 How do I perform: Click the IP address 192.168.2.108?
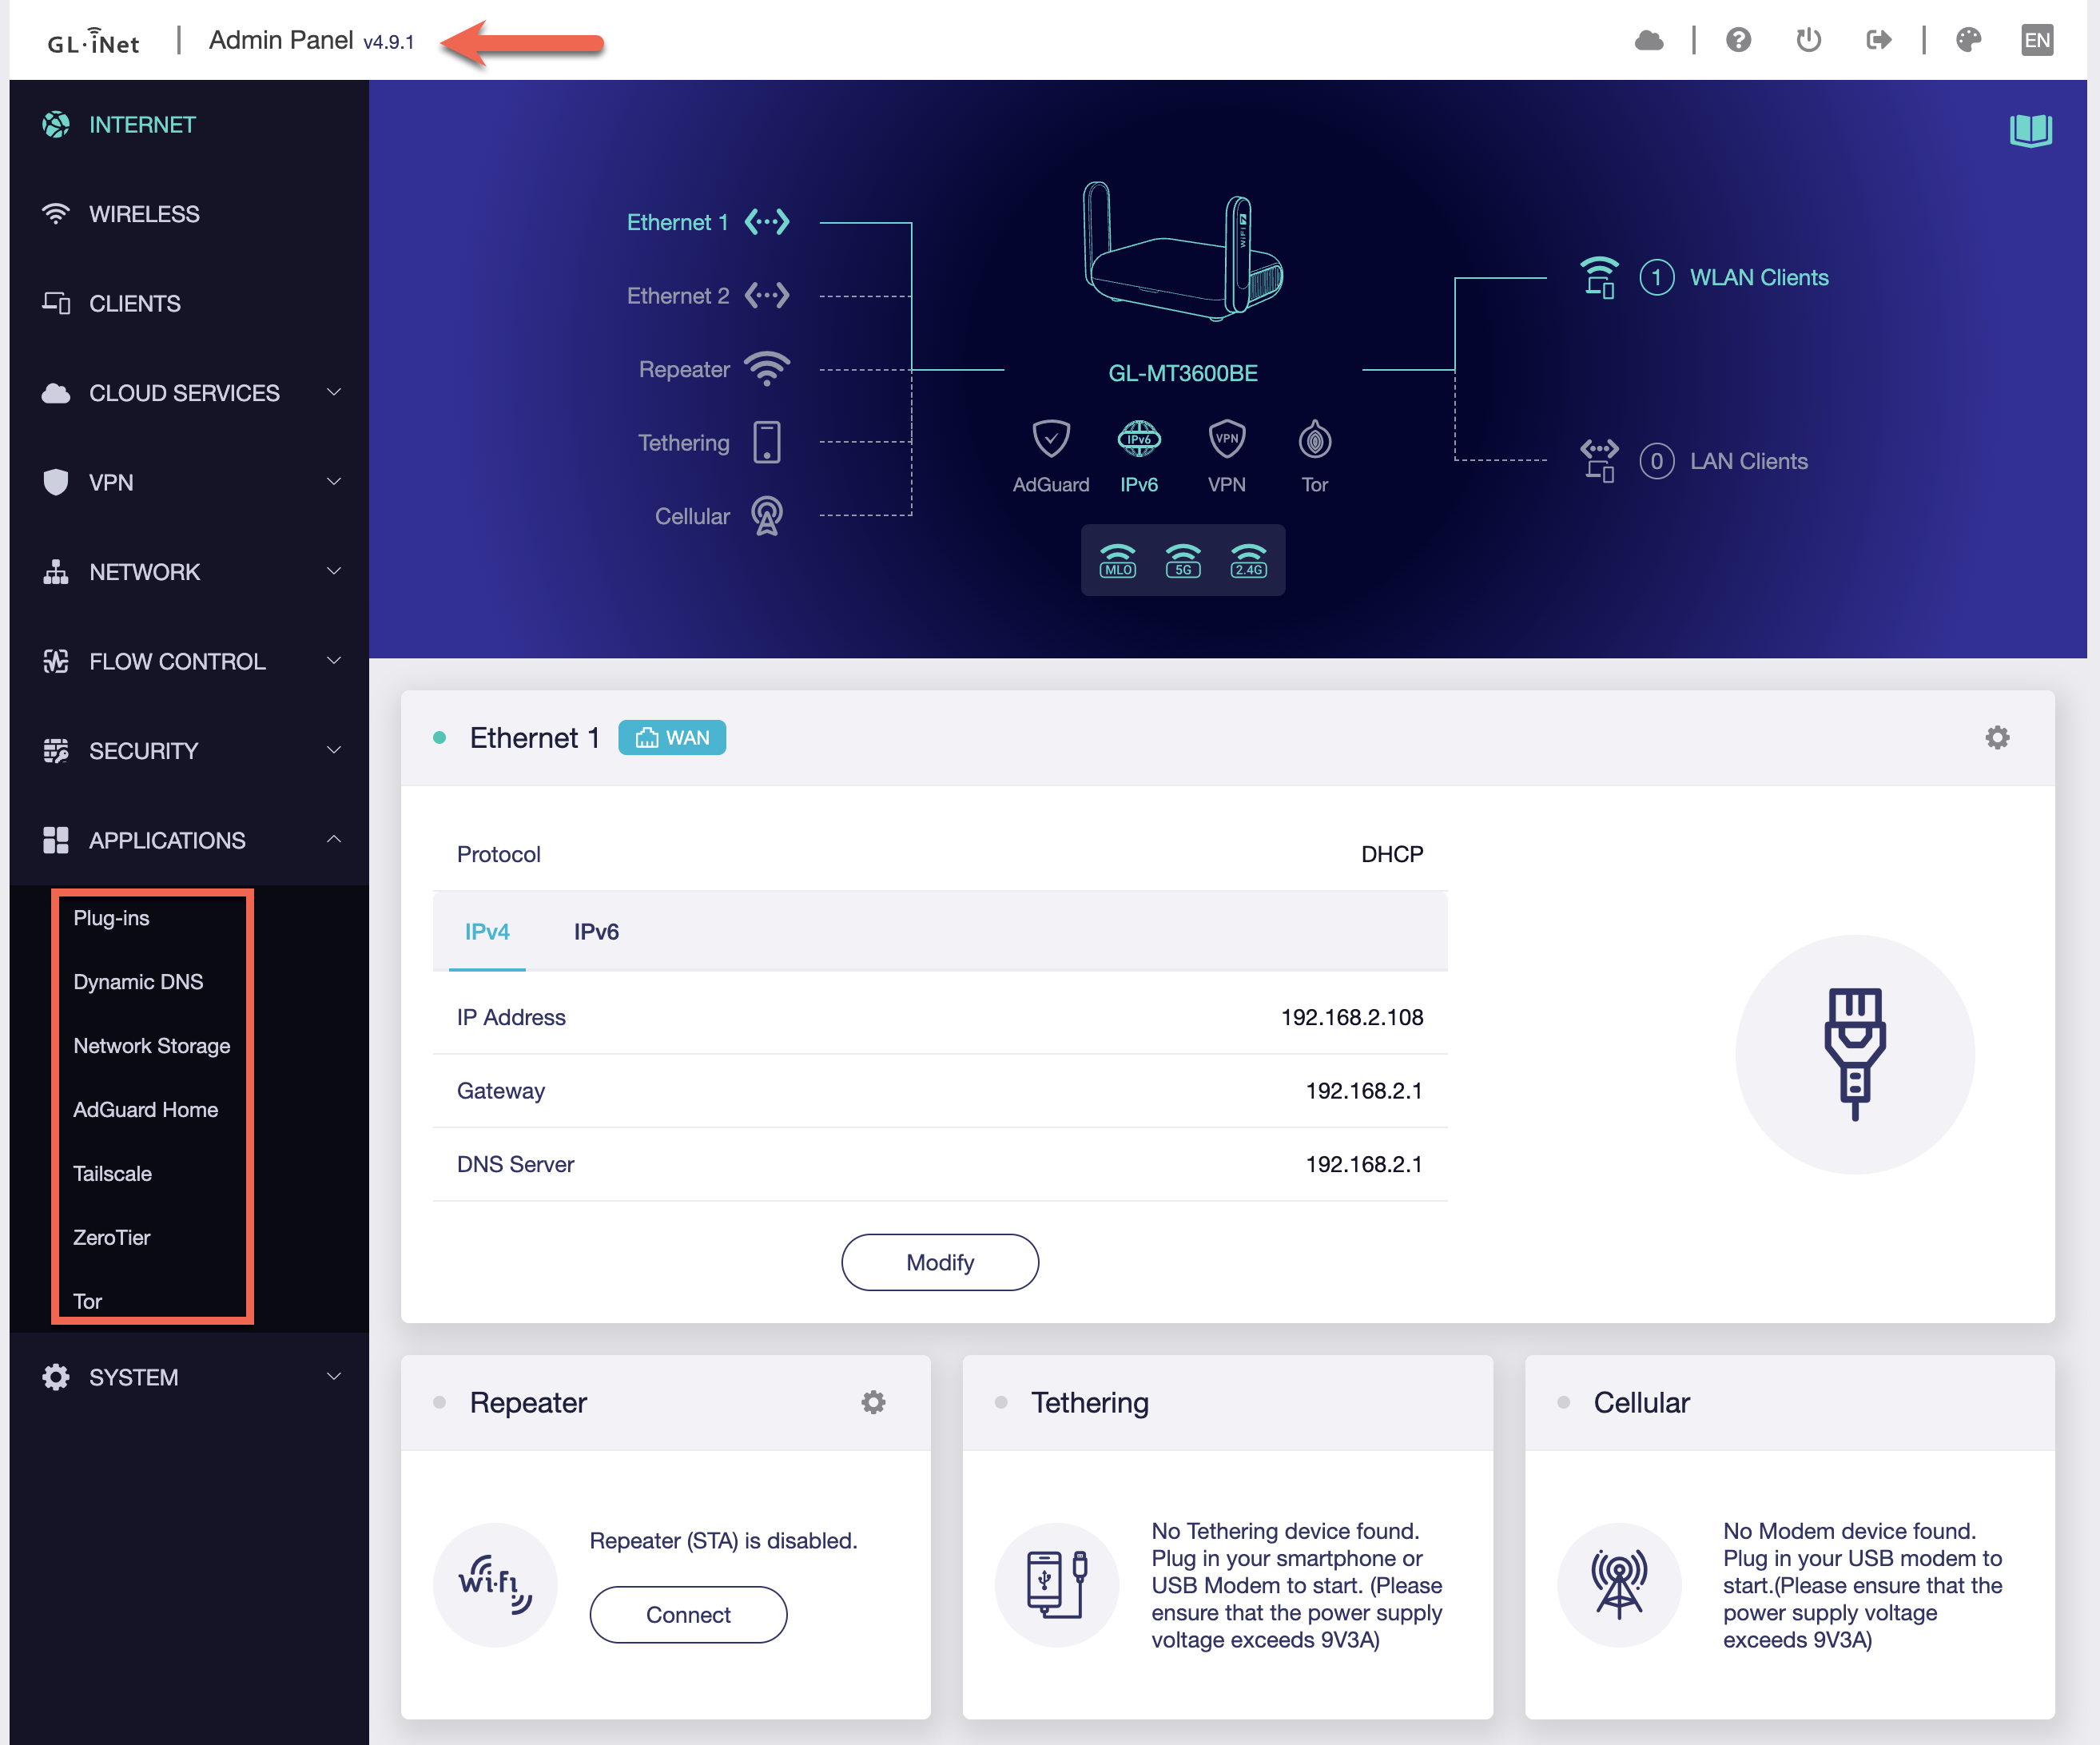click(1352, 1017)
